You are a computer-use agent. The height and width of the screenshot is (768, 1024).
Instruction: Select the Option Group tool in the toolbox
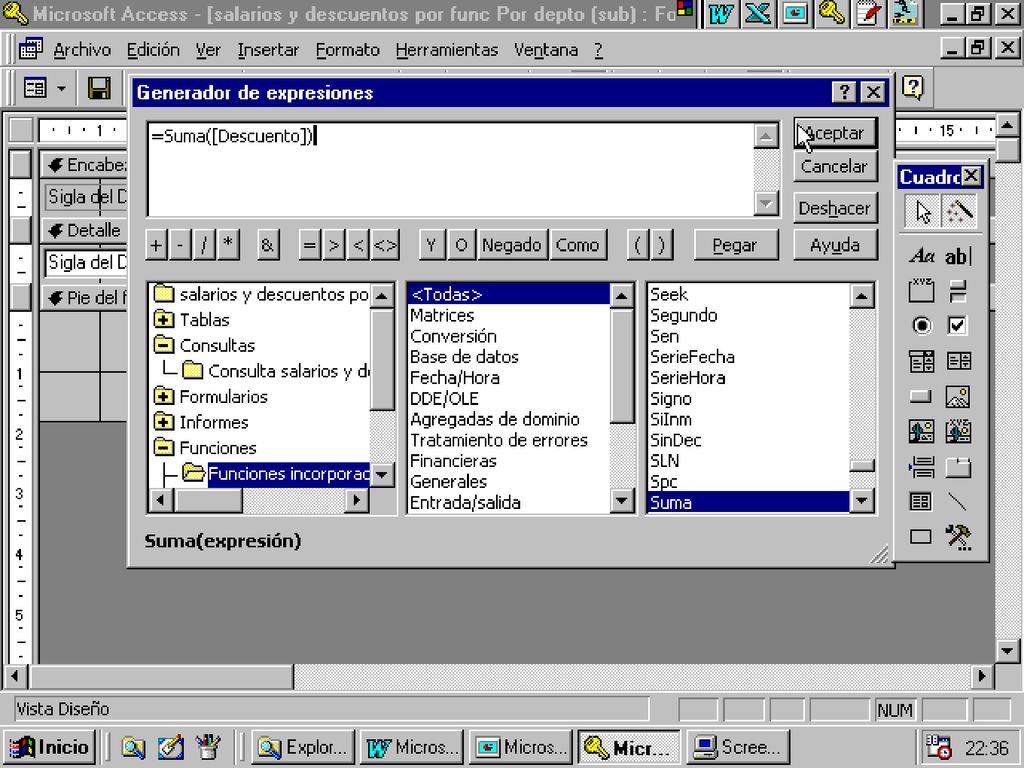921,291
